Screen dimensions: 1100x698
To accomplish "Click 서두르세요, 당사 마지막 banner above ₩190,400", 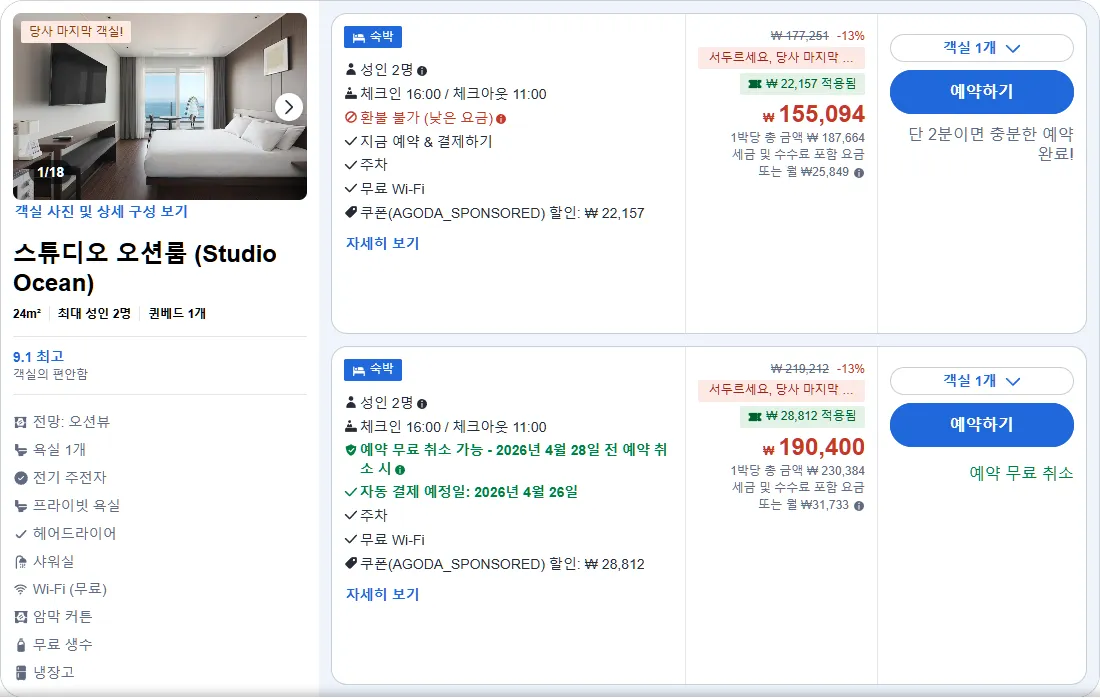I will pyautogui.click(x=781, y=389).
